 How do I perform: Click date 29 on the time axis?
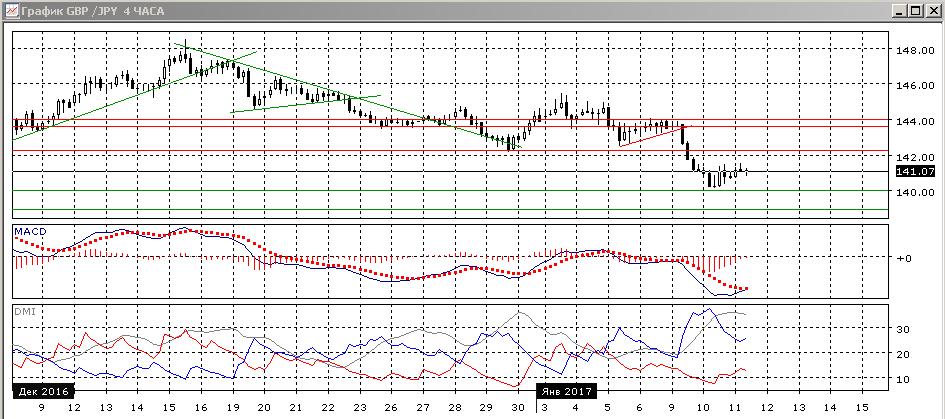pyautogui.click(x=486, y=407)
